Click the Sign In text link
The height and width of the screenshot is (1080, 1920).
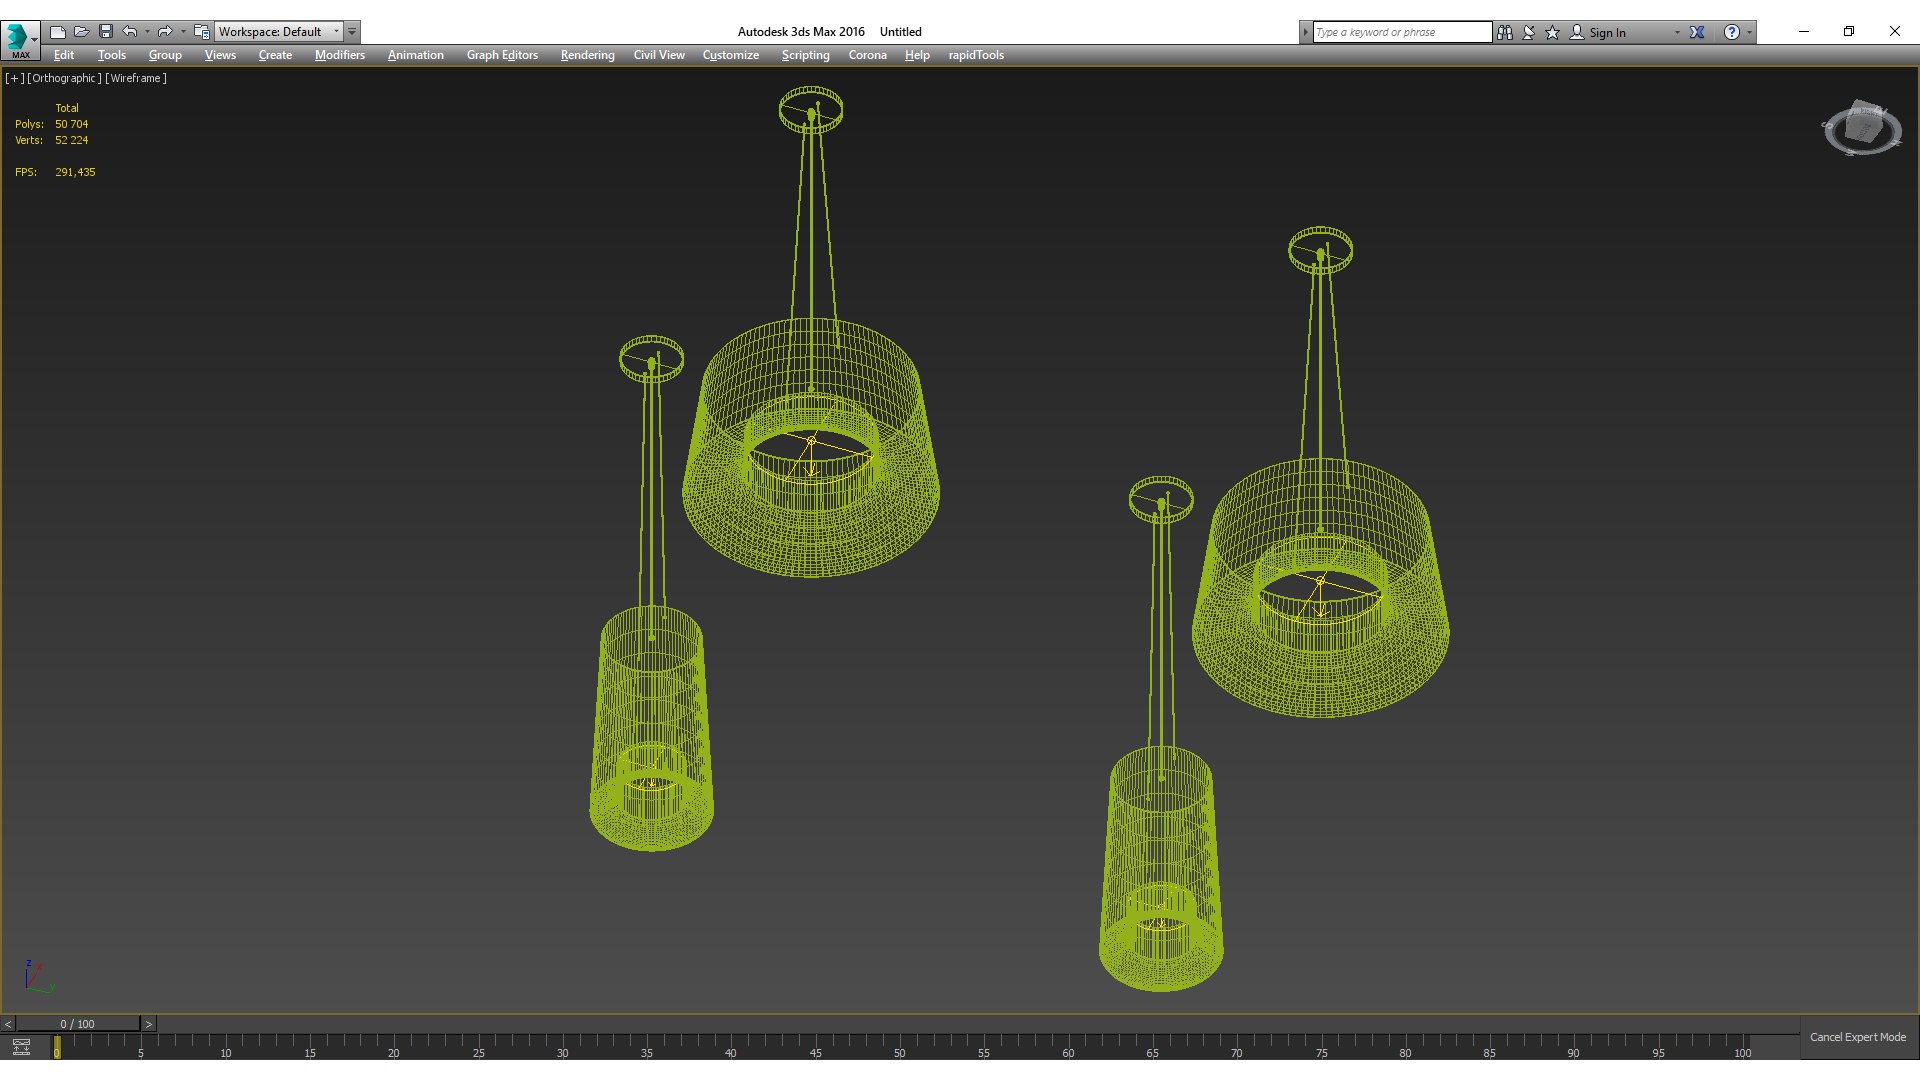pyautogui.click(x=1607, y=33)
